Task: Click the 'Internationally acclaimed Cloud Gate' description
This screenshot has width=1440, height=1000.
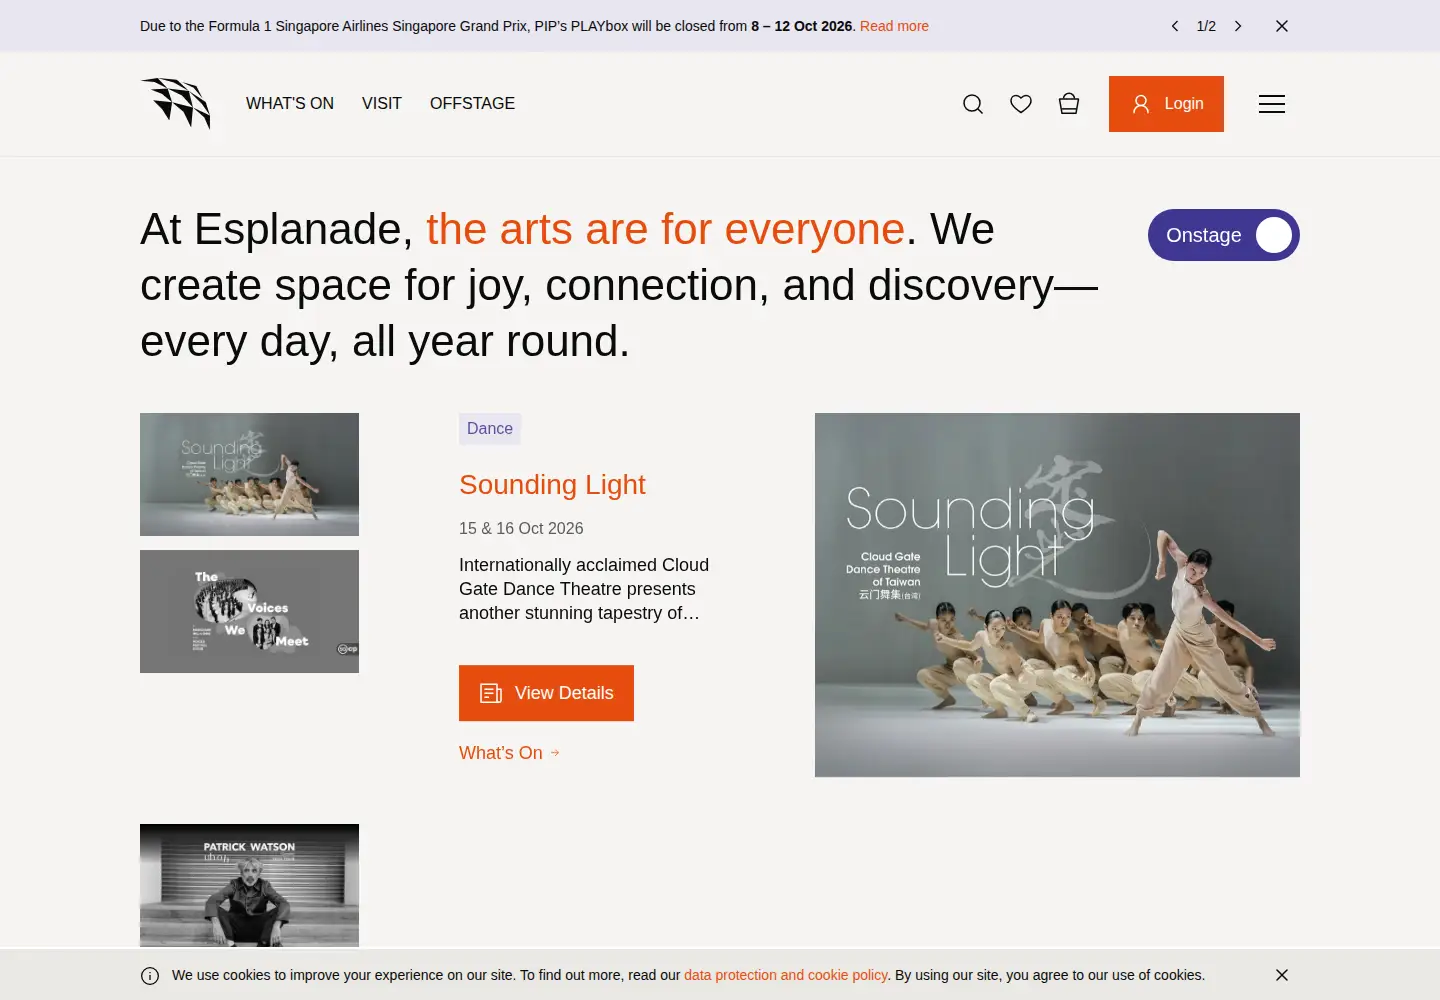Action: tap(584, 589)
